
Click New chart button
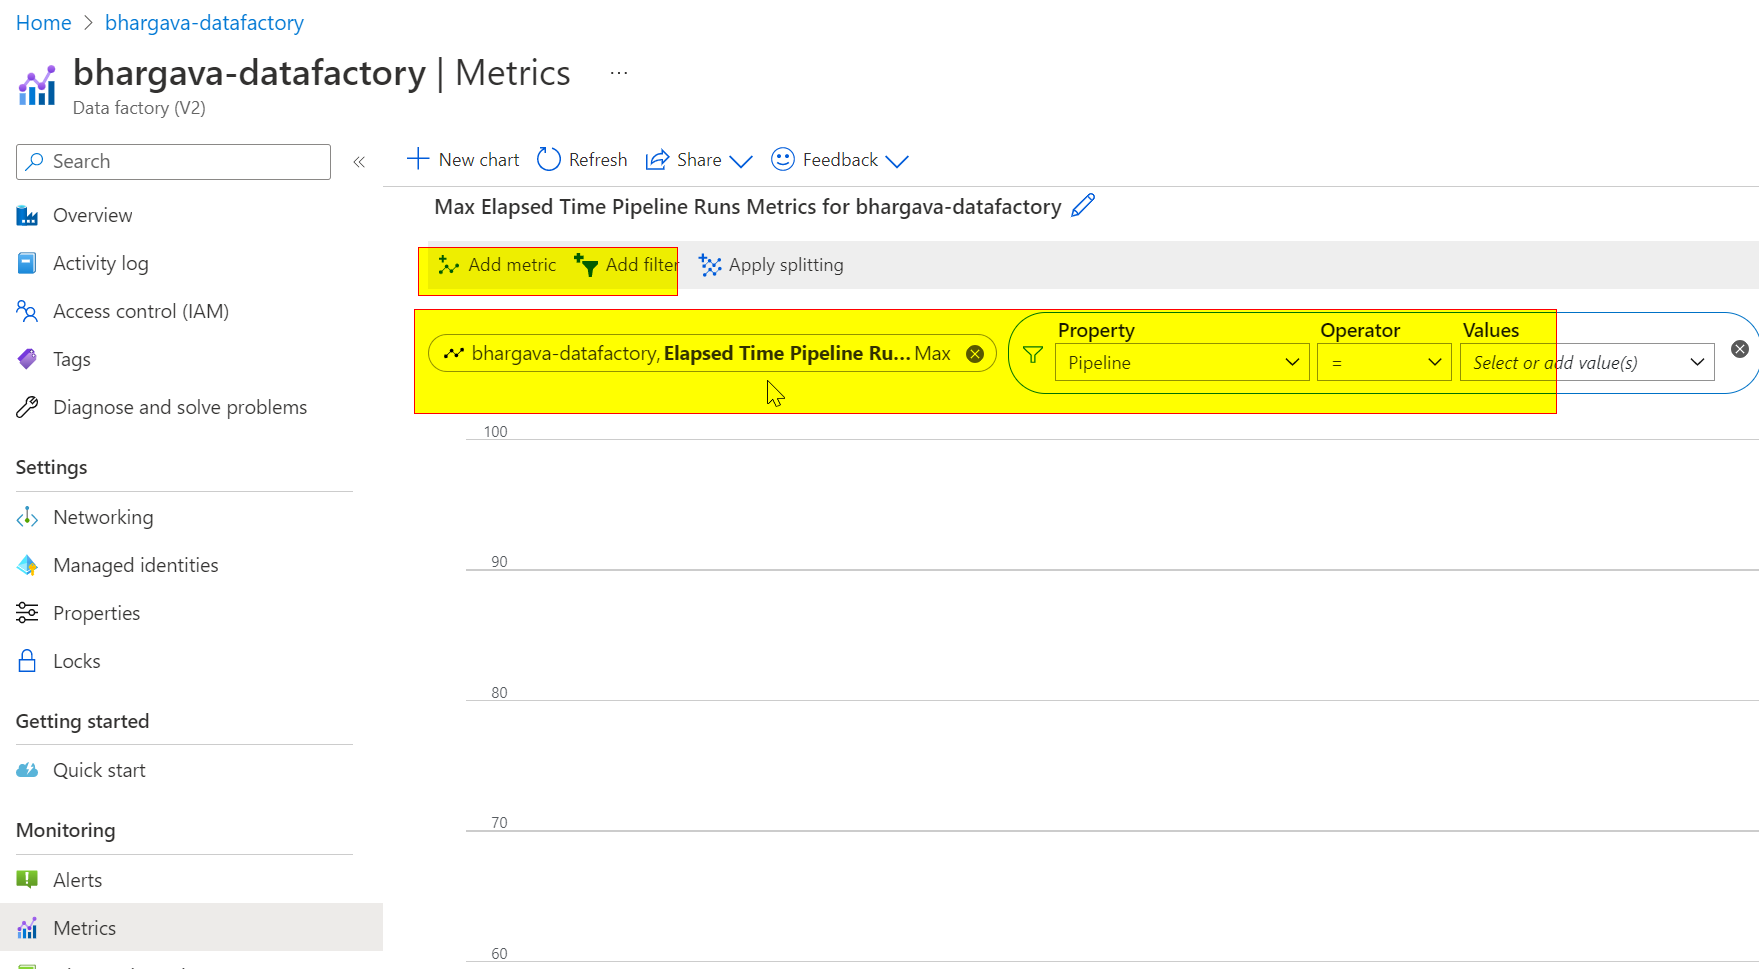[463, 160]
